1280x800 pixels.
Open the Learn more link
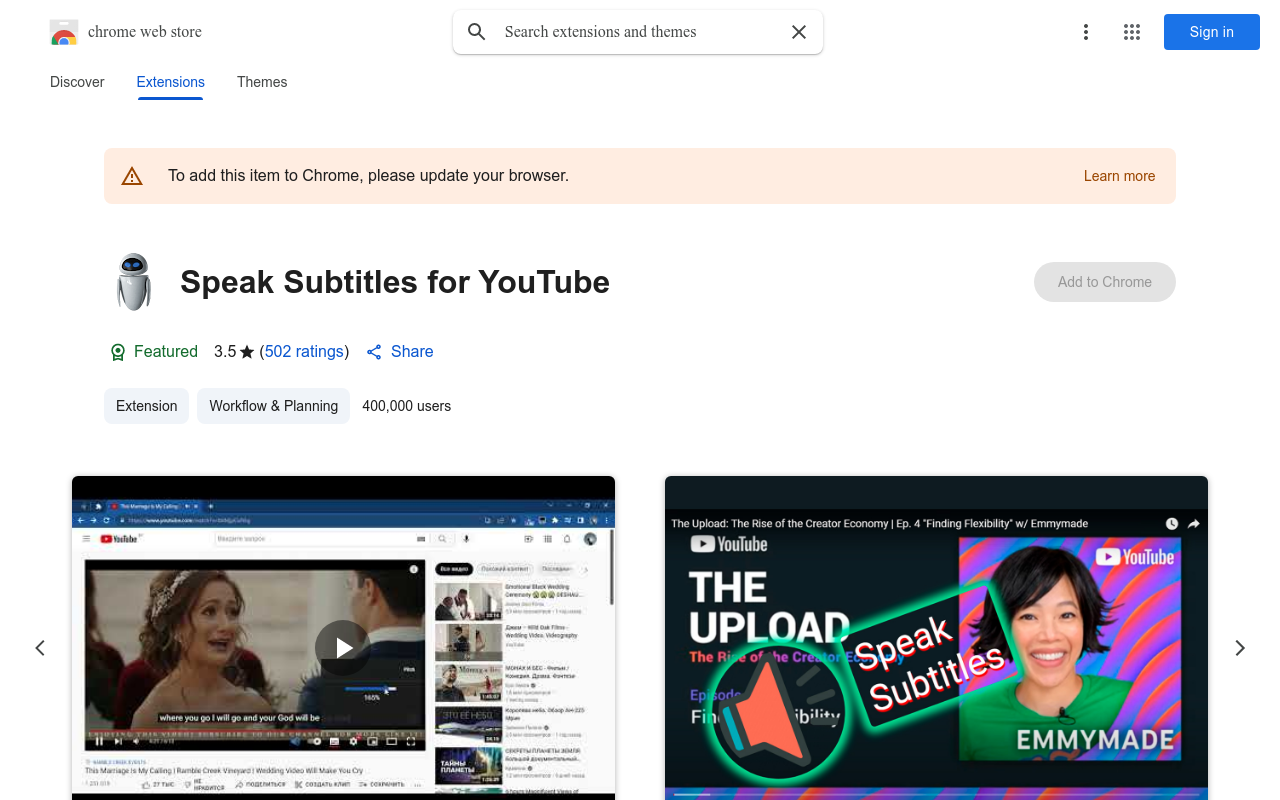1119,176
